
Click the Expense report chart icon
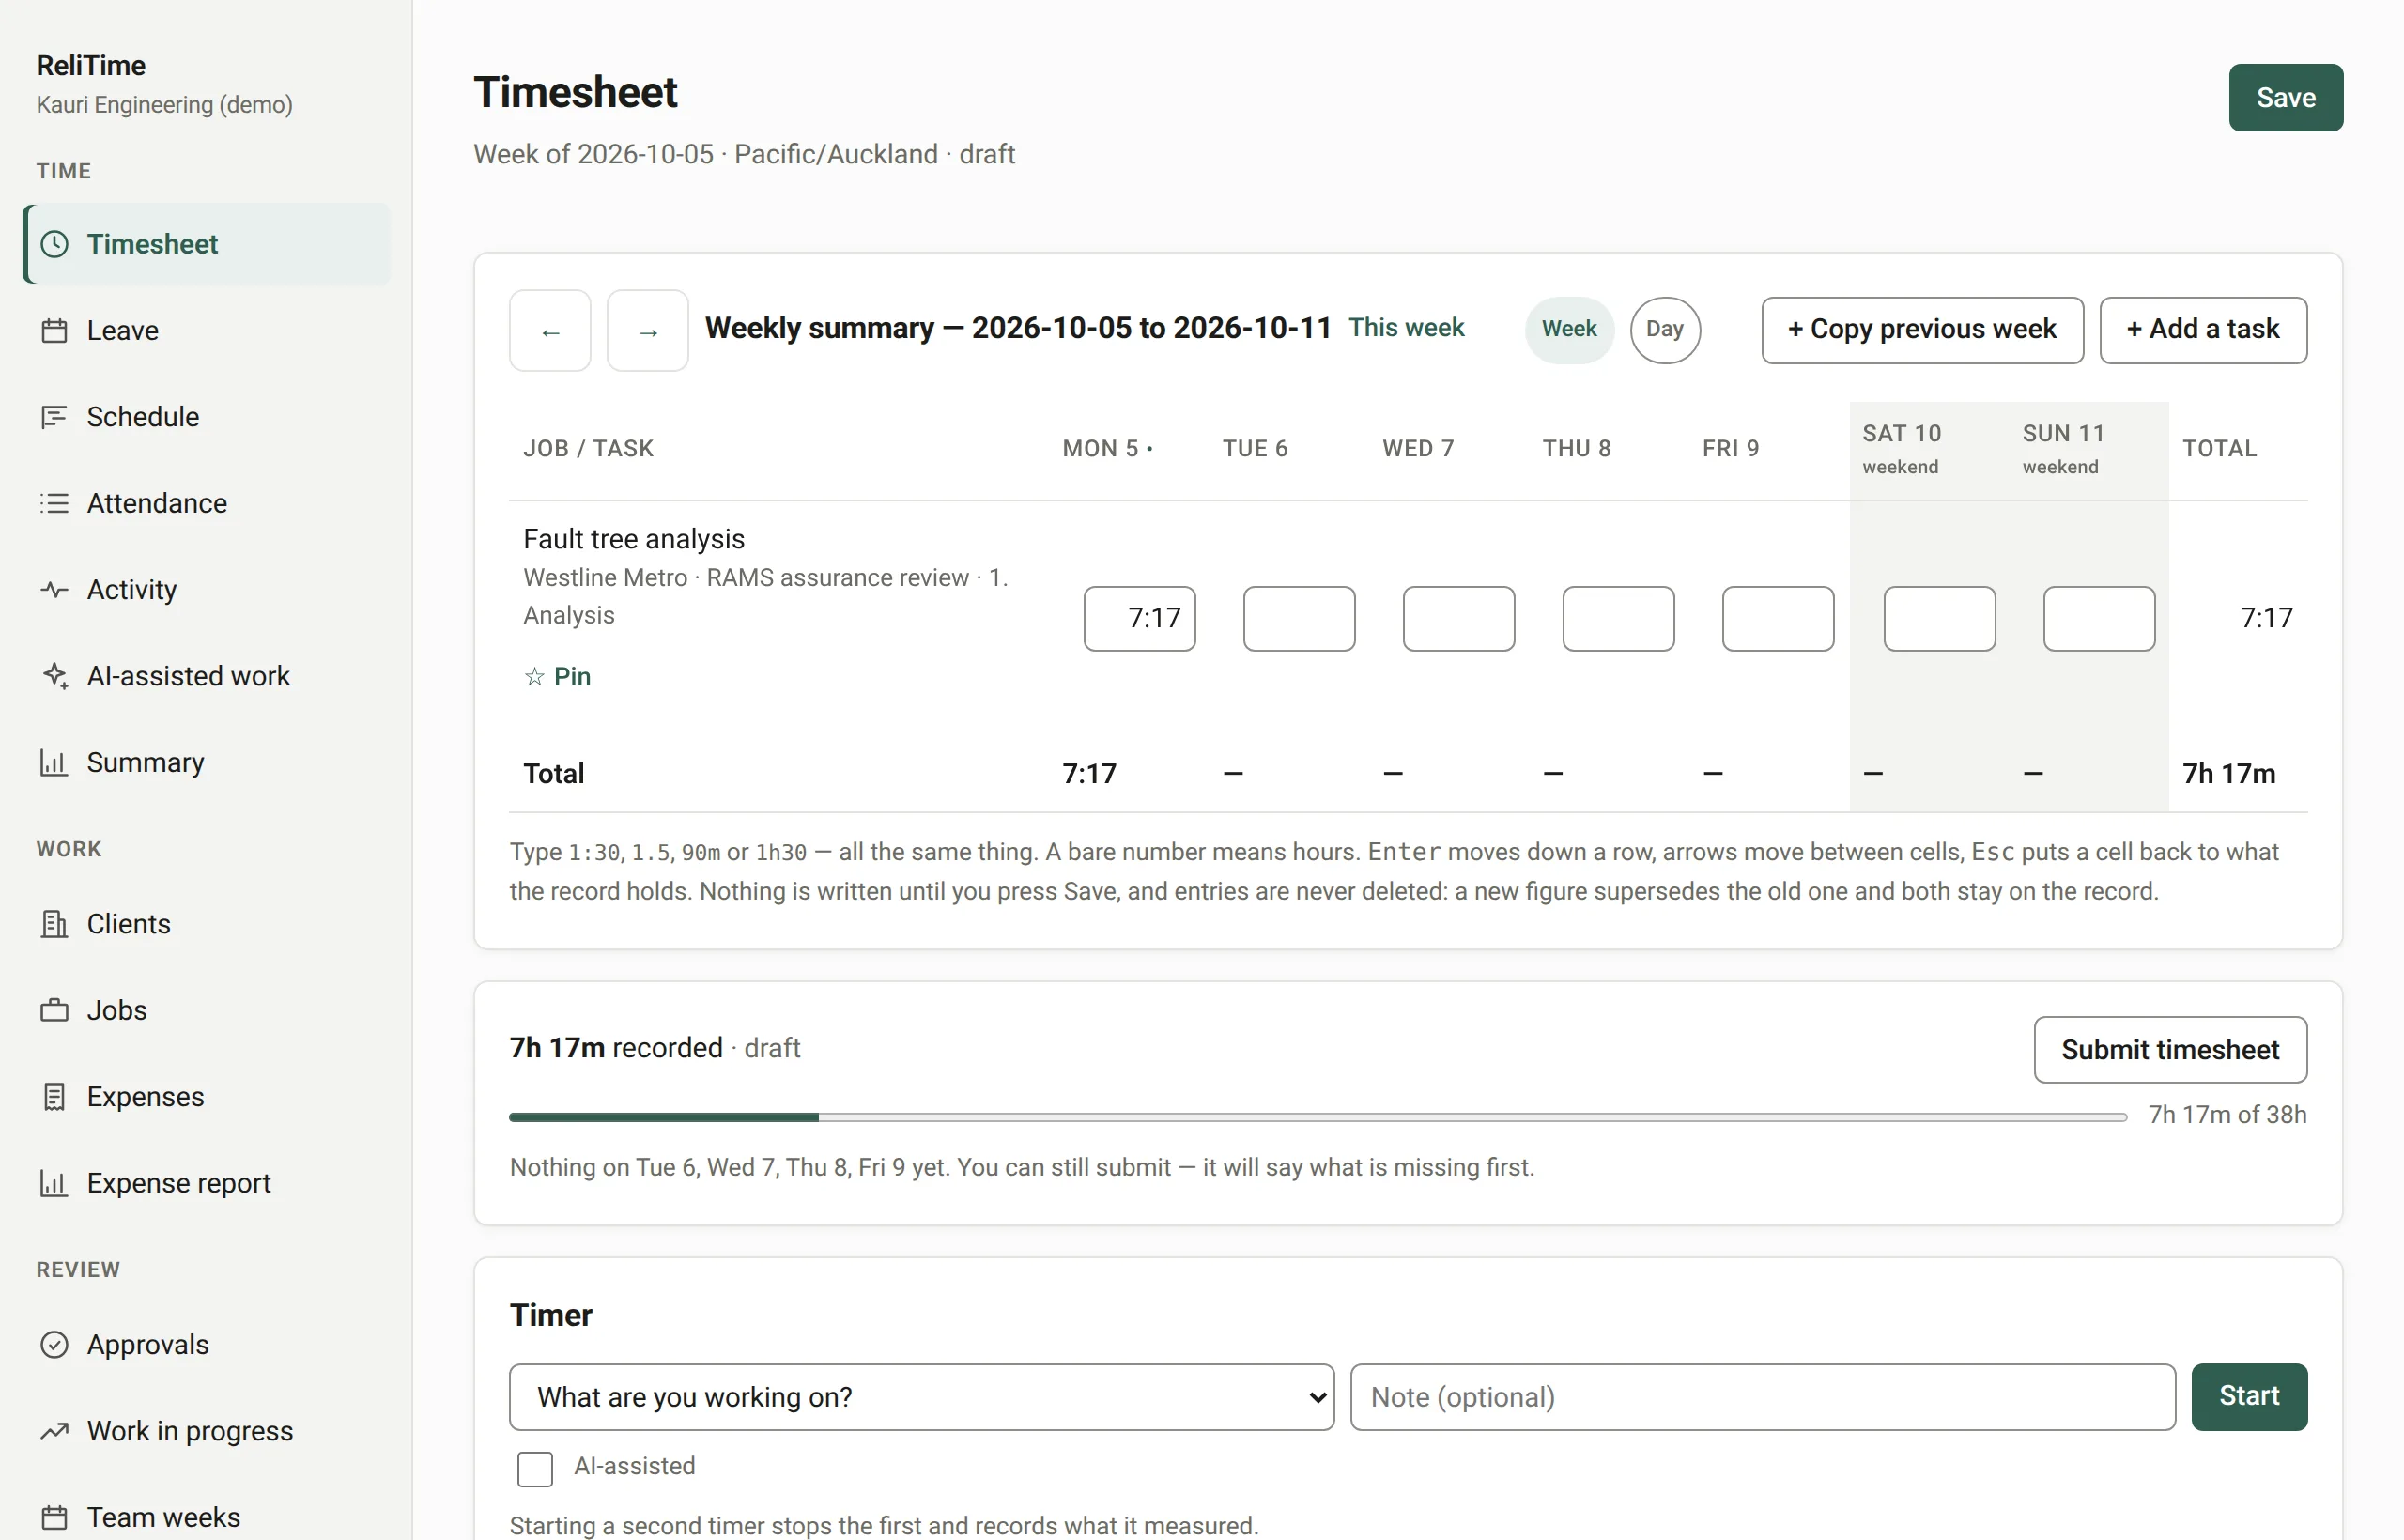(54, 1183)
